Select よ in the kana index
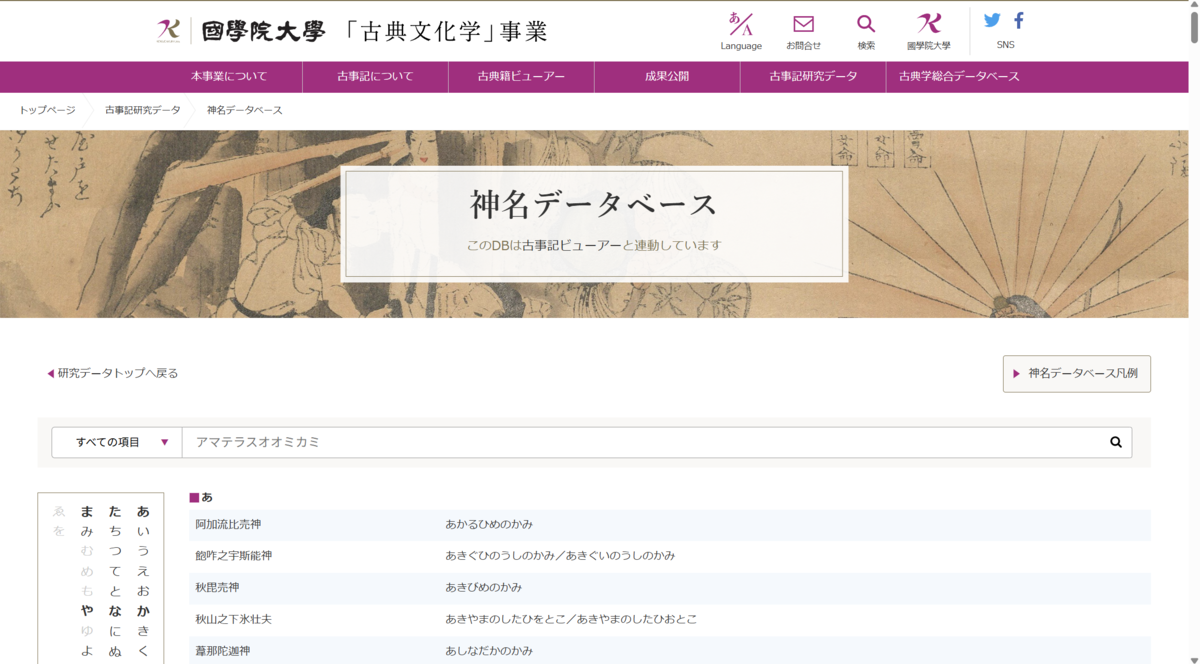1200x664 pixels. (x=87, y=651)
